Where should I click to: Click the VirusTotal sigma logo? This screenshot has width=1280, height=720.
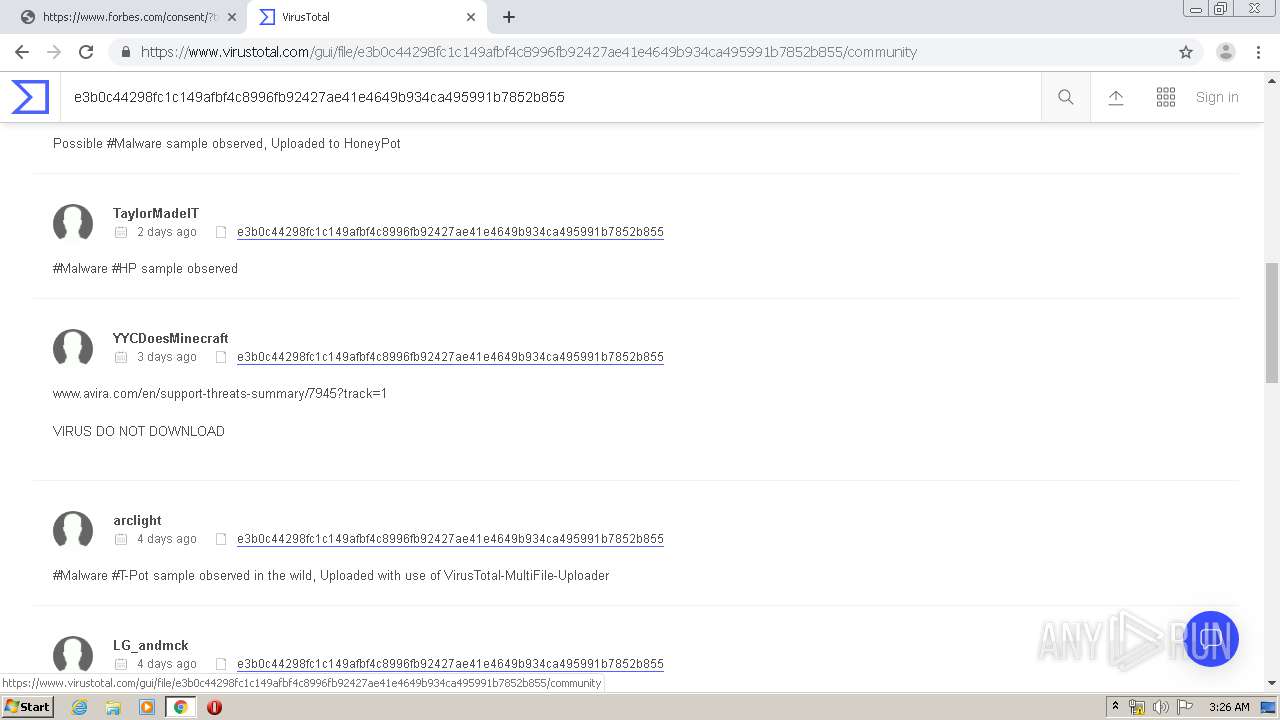click(30, 97)
